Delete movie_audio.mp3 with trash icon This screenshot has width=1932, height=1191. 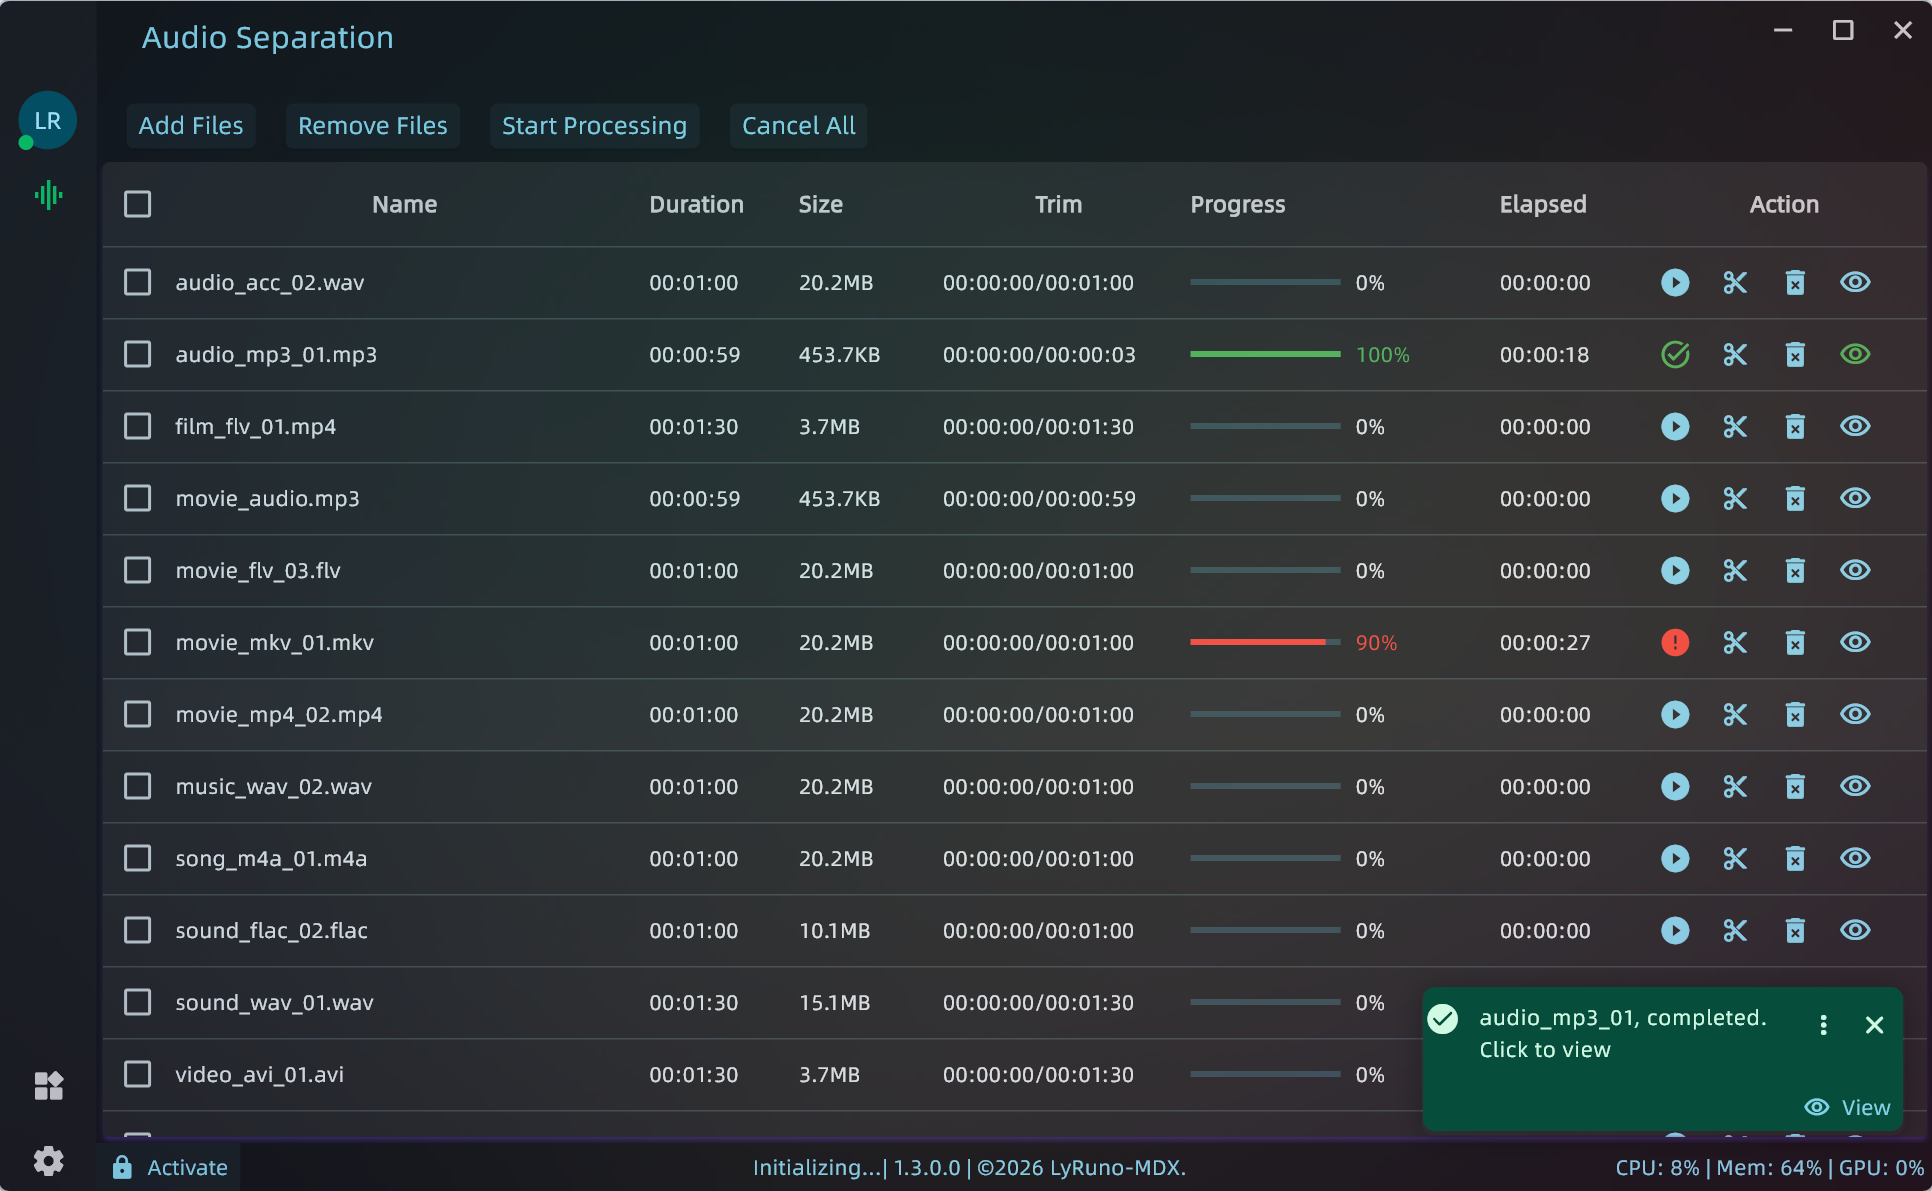point(1795,499)
